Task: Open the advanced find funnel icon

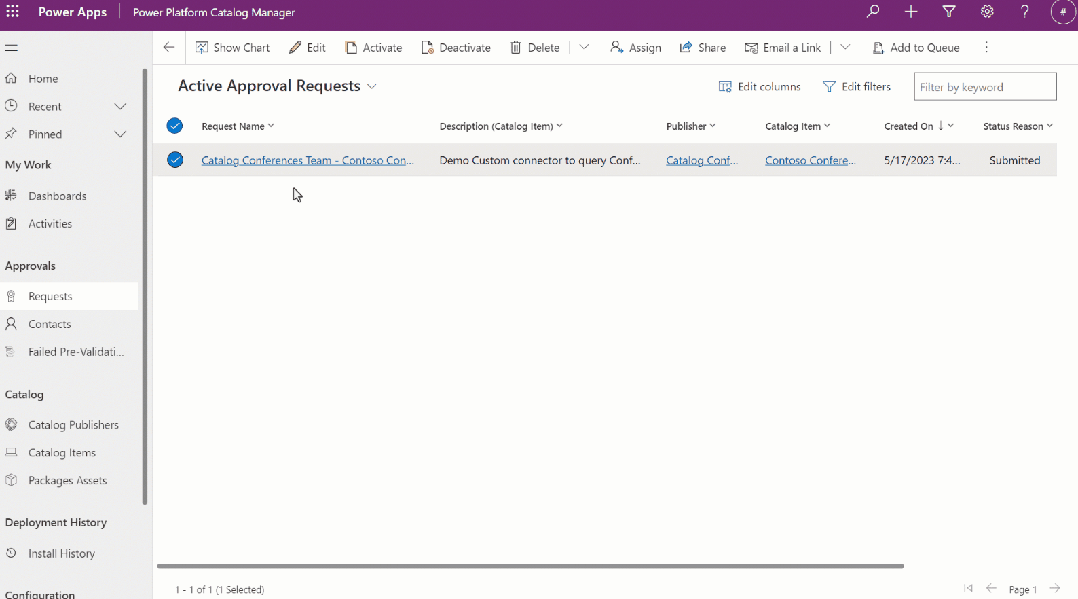Action: [949, 12]
